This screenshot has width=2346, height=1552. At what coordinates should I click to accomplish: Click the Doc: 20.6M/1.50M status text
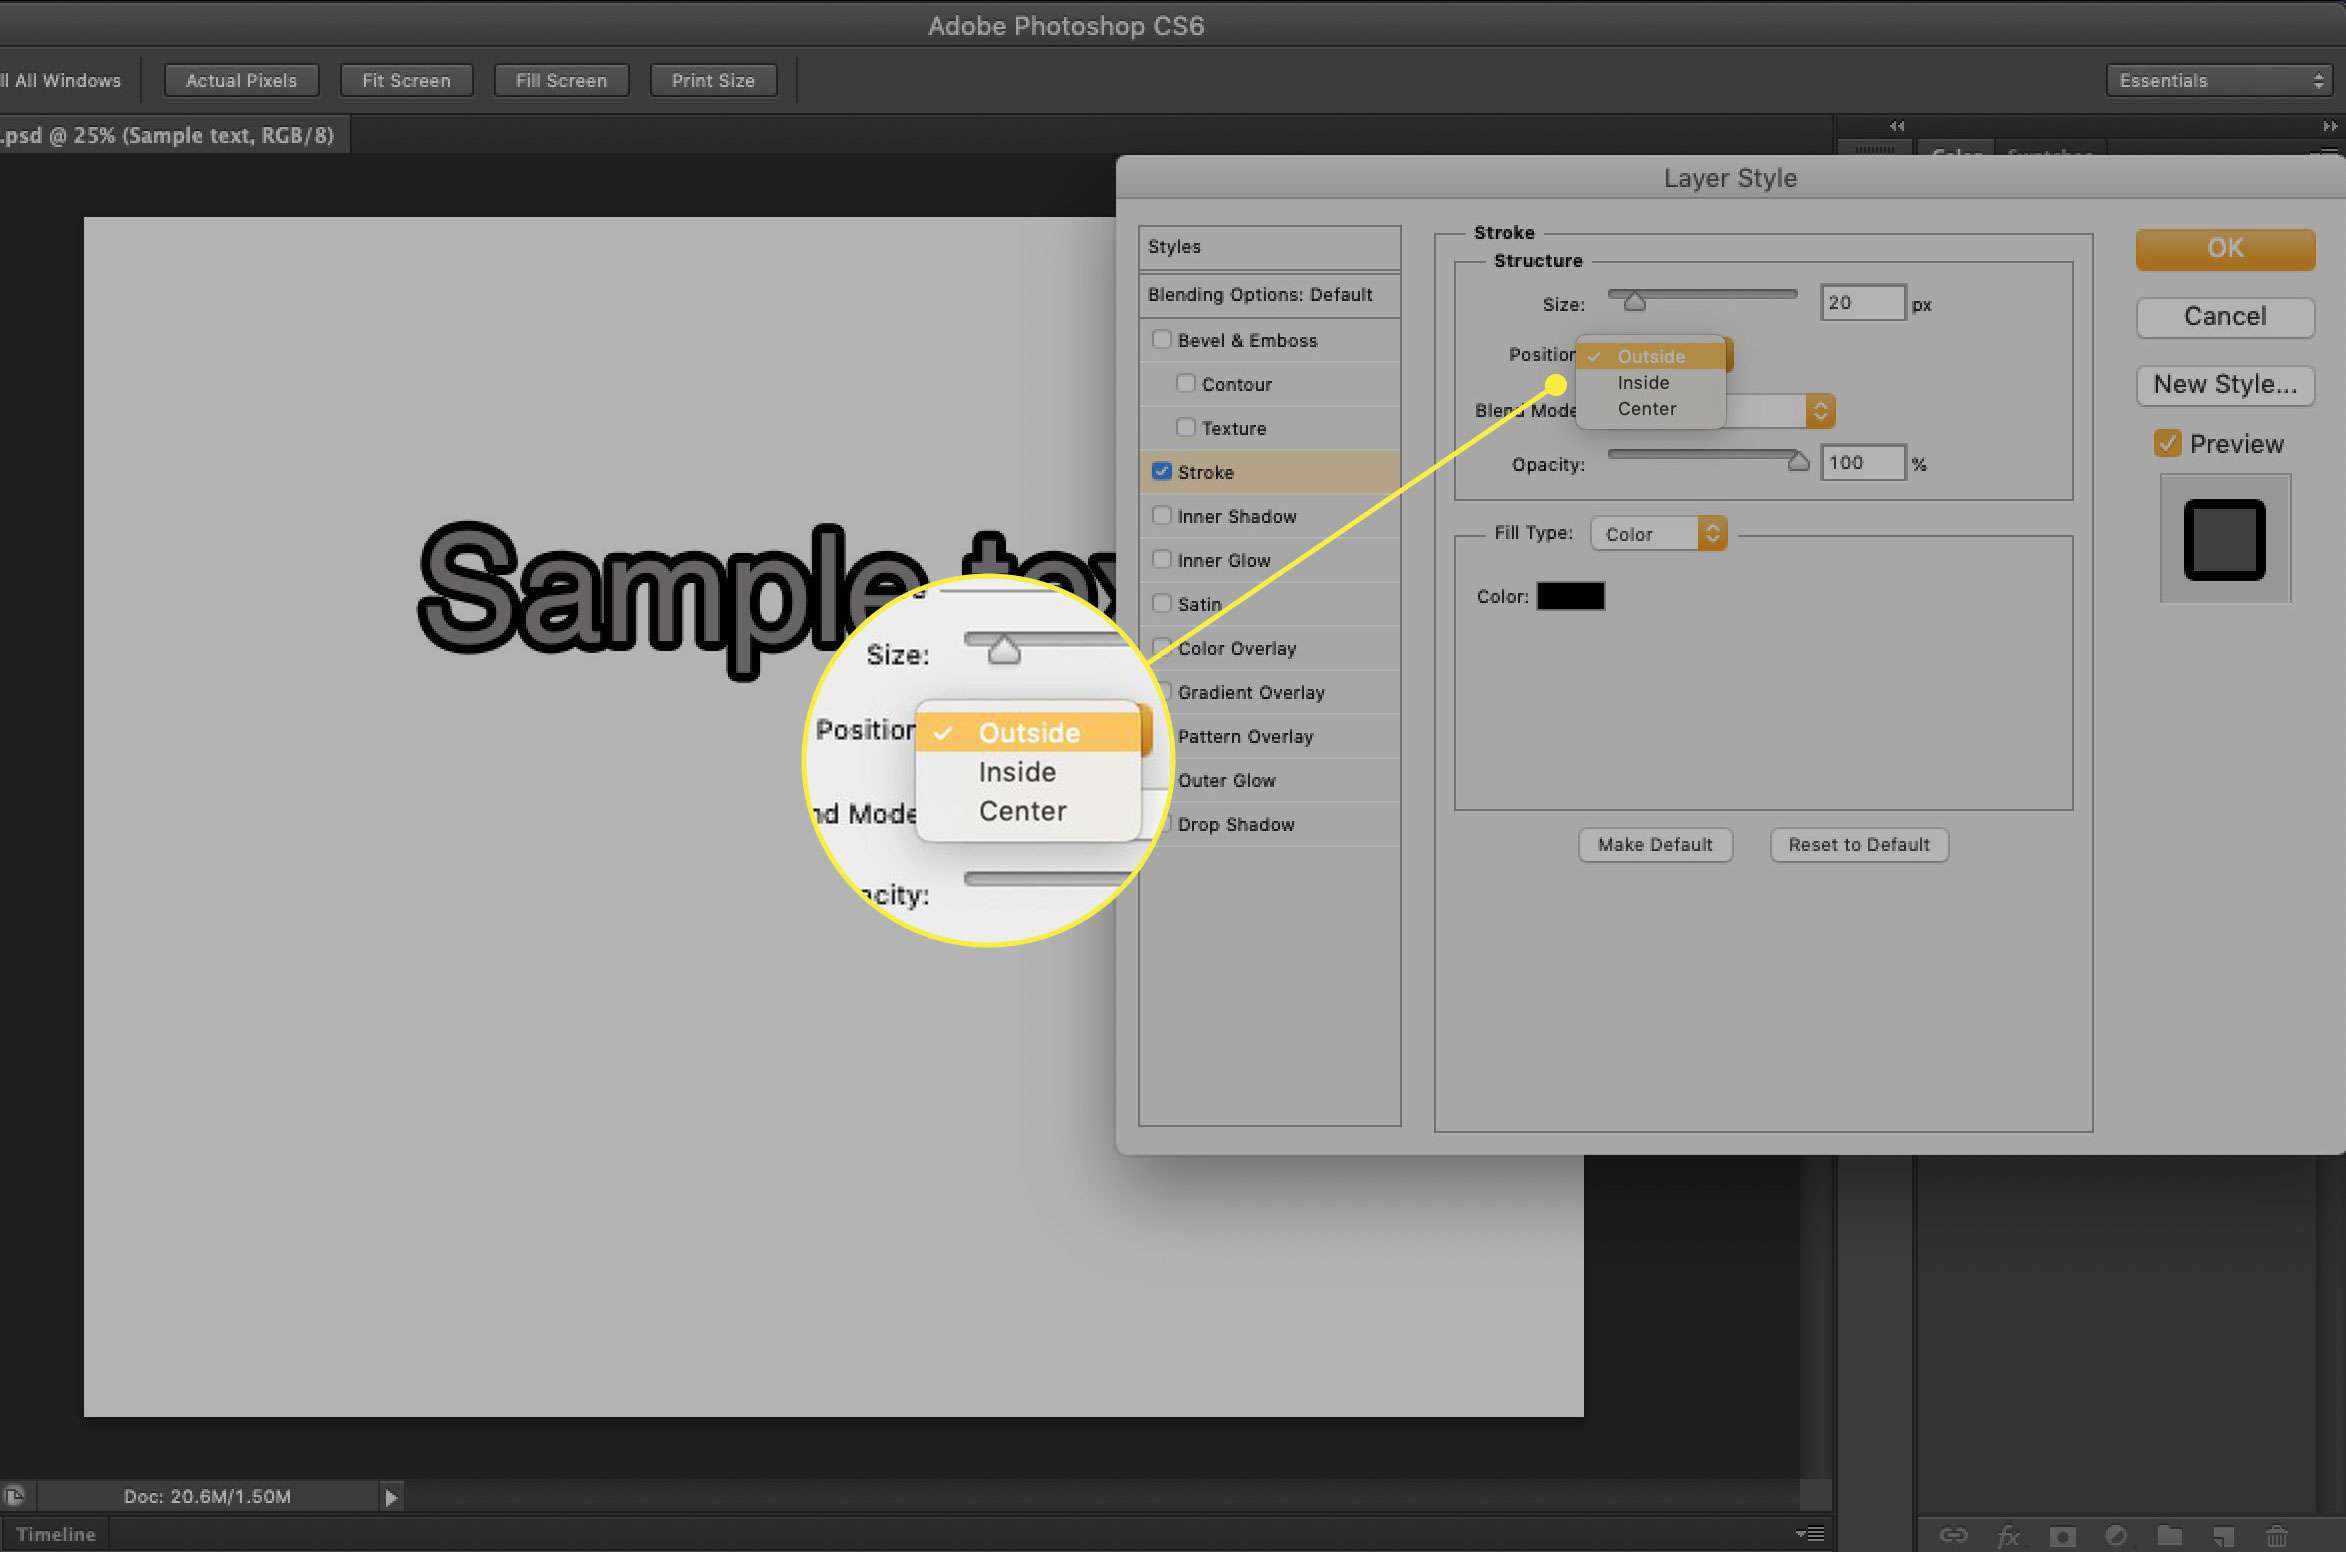(207, 1497)
